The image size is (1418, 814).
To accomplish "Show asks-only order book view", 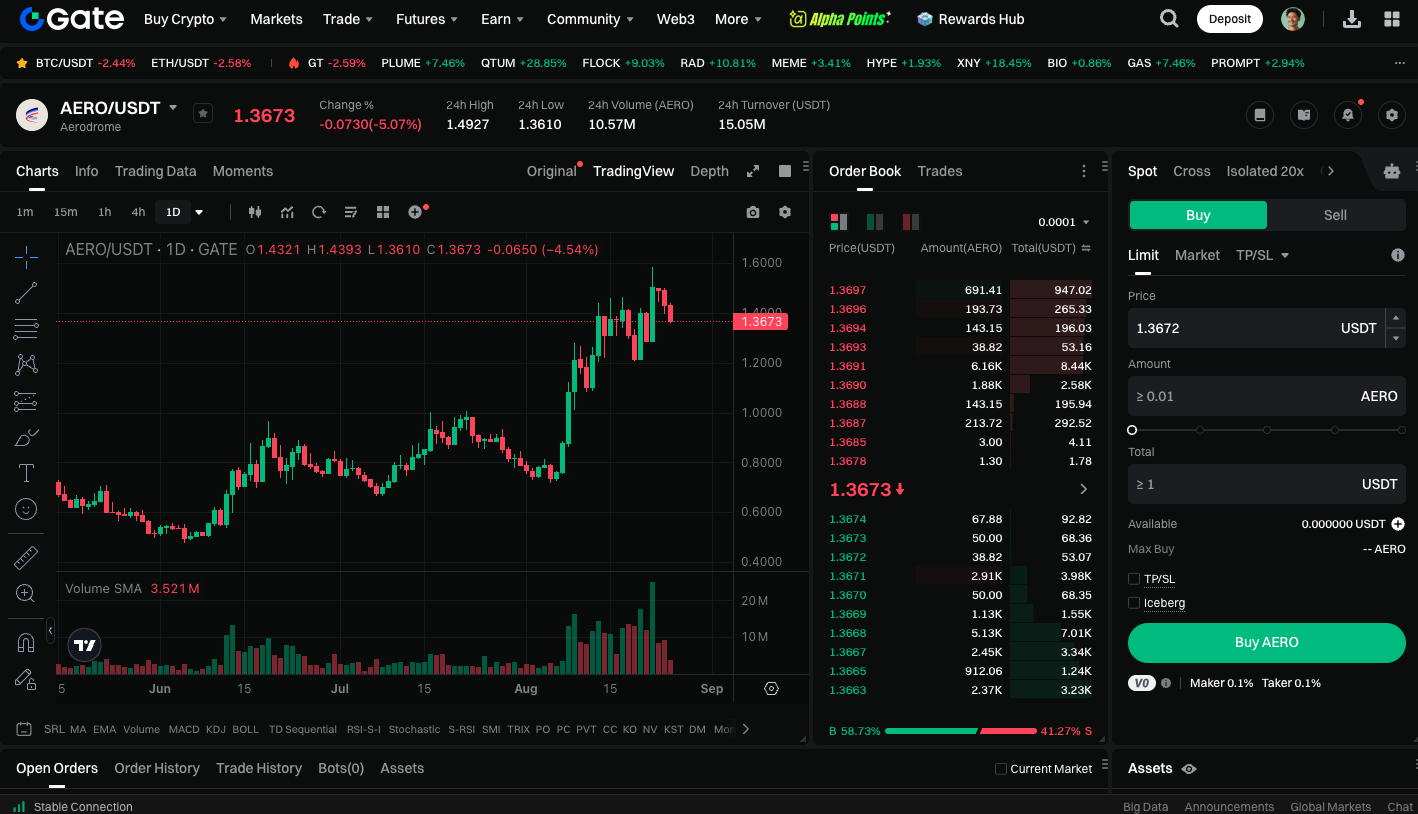I will [911, 222].
